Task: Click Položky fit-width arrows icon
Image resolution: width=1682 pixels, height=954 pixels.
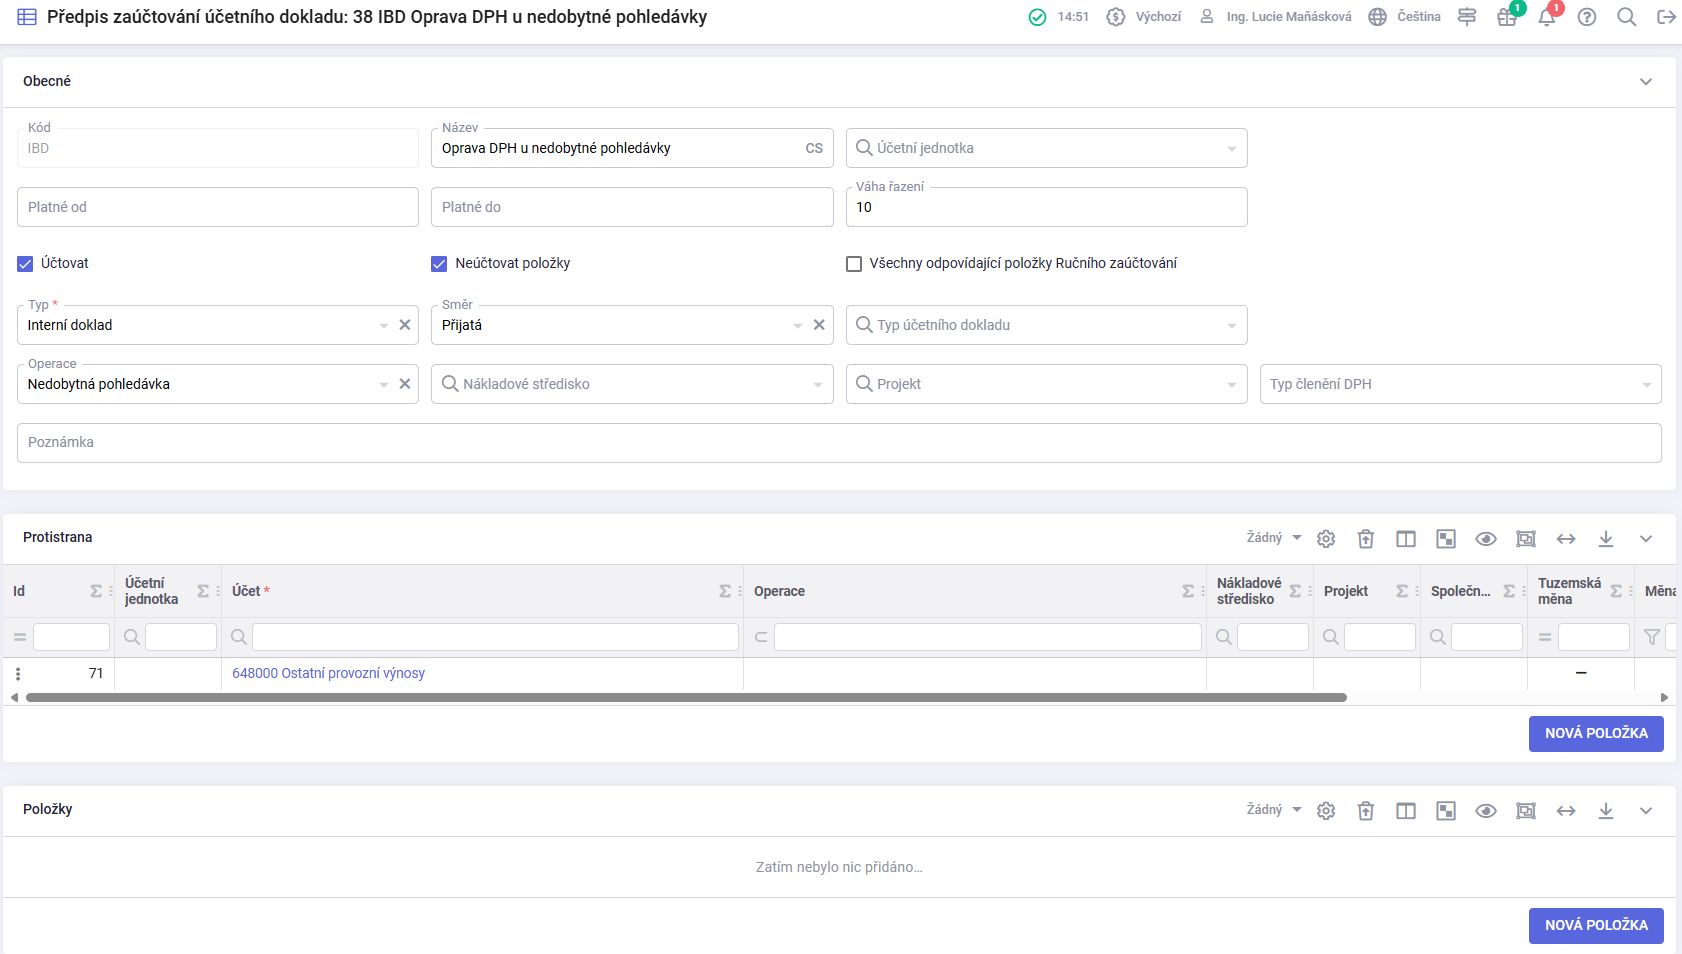Action: 1566,811
